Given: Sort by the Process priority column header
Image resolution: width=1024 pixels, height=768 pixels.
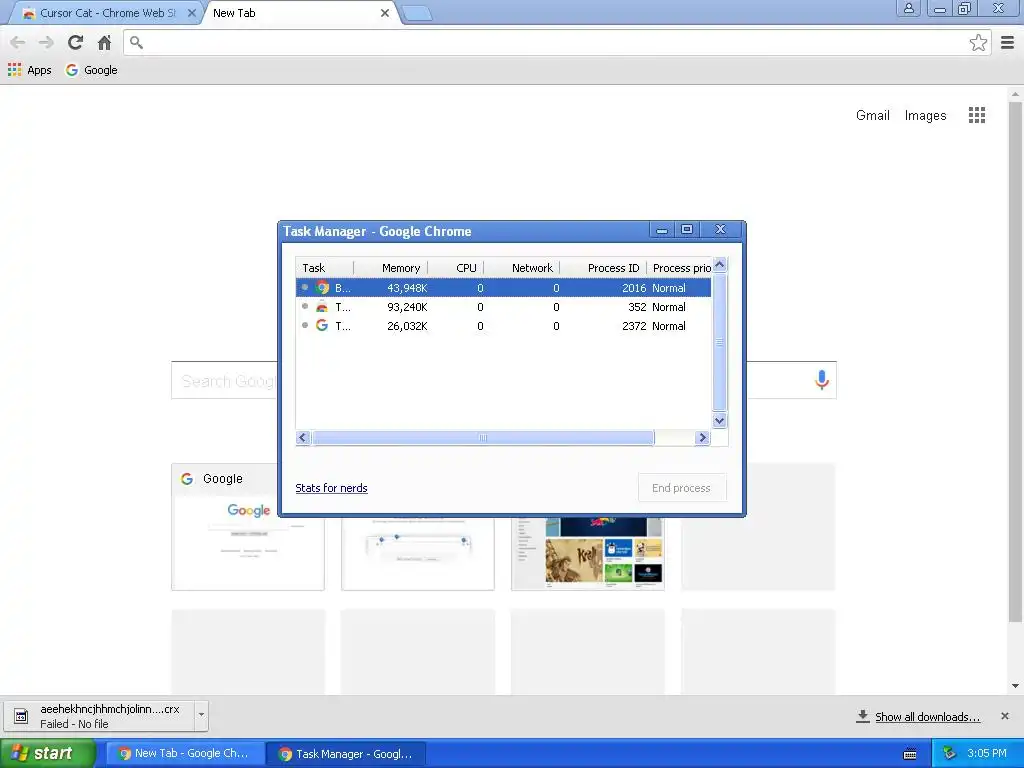Looking at the screenshot, I should pos(679,268).
